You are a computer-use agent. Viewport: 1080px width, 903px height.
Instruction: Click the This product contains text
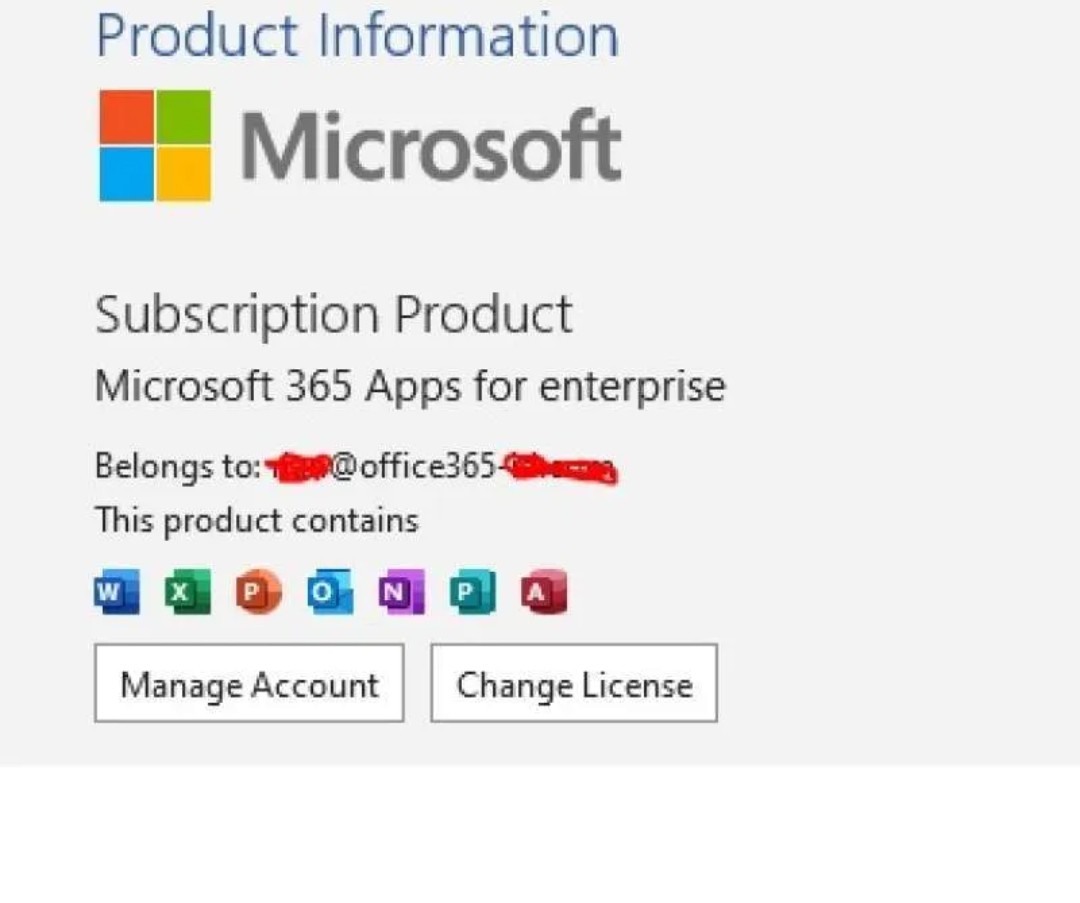[x=256, y=521]
